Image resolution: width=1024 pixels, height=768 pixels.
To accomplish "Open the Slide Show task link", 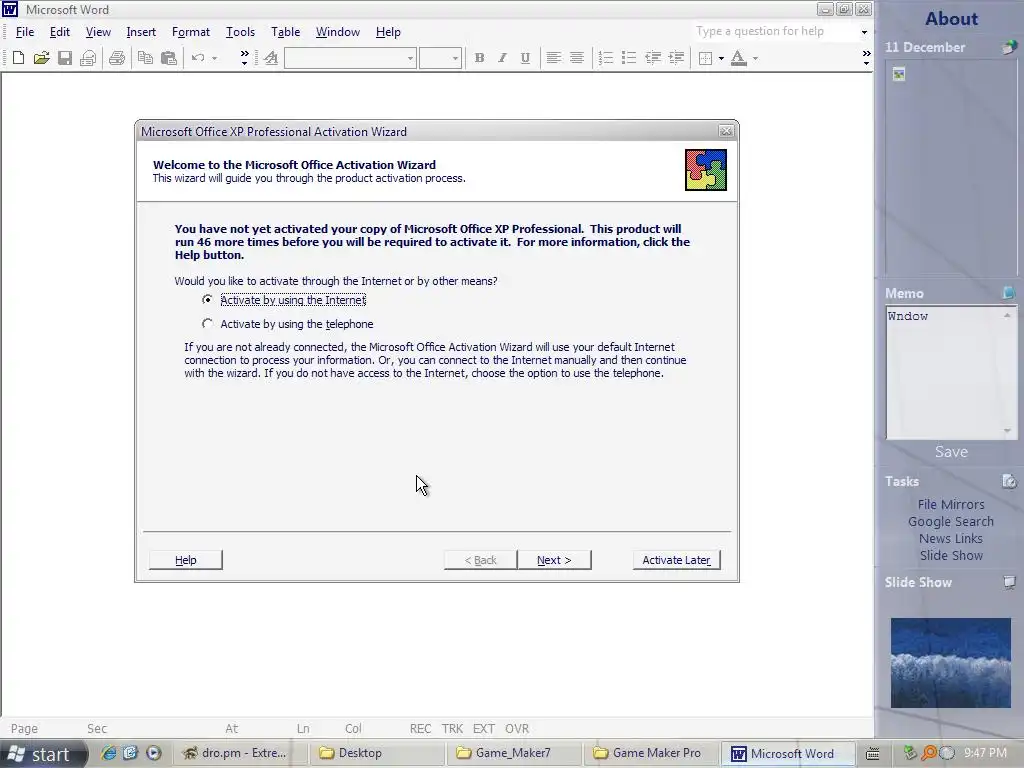I will (951, 555).
